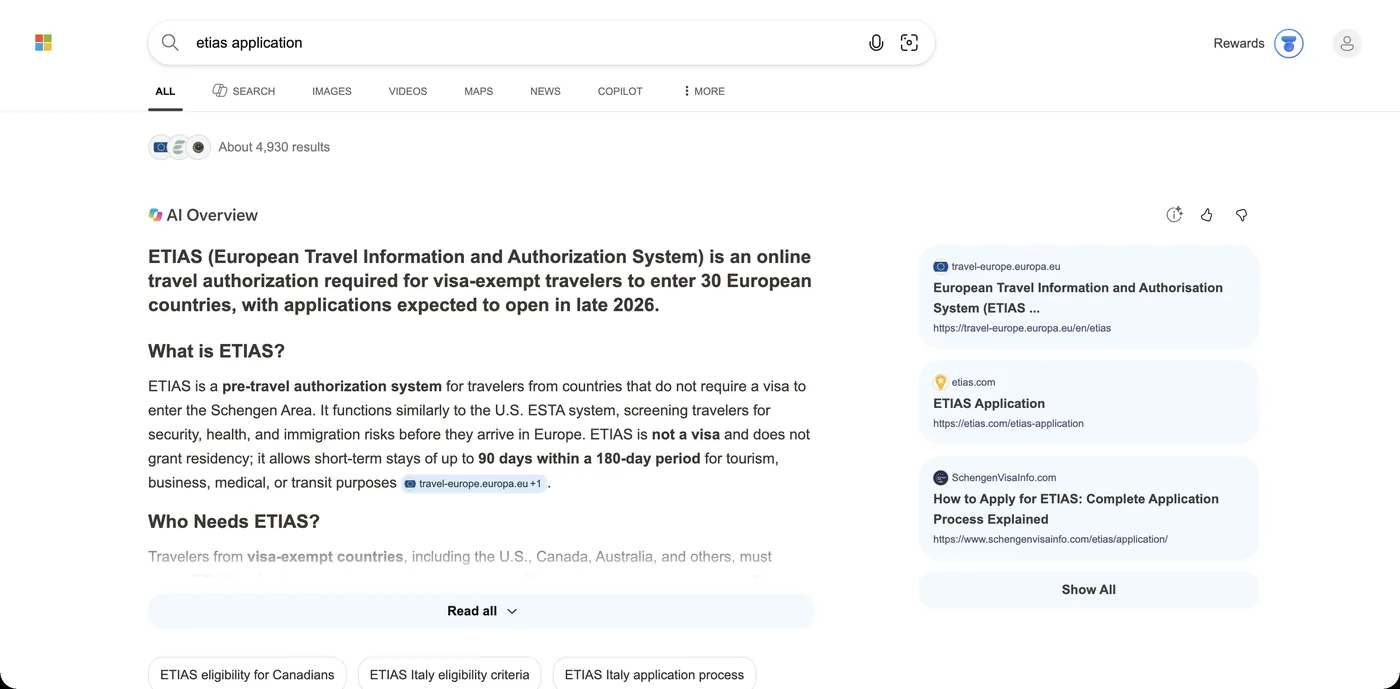Open the MAPS tab
Viewport: 1400px width, 689px height.
478,91
